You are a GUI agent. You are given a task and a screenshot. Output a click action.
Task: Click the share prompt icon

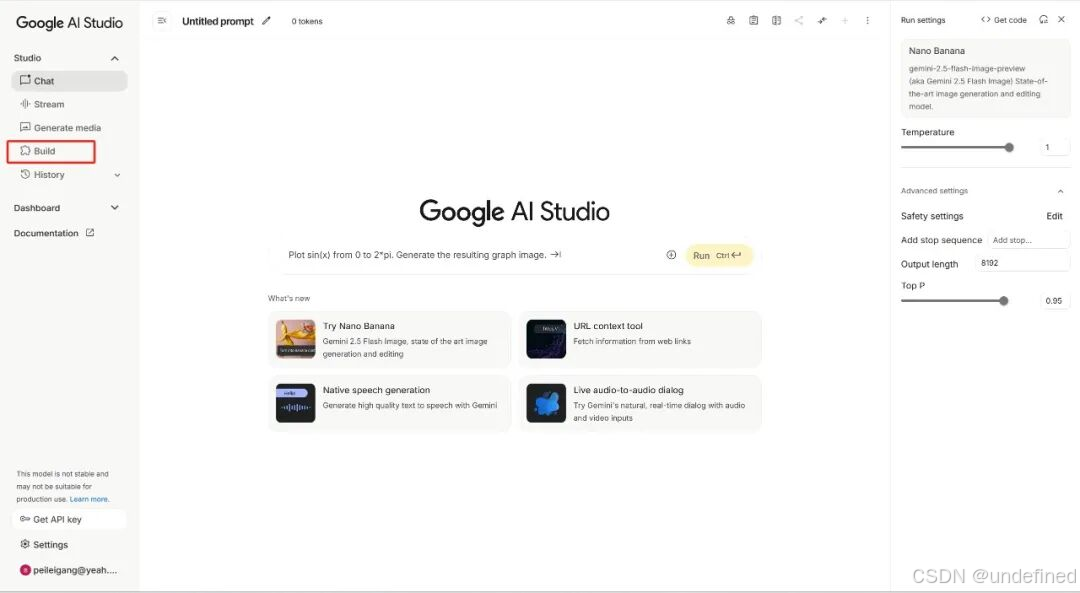(799, 21)
